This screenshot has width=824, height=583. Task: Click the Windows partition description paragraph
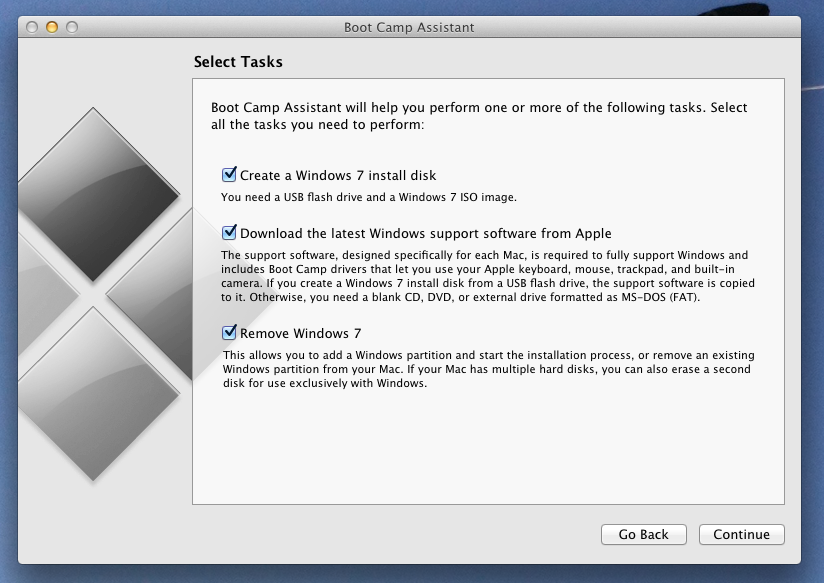tap(488, 369)
